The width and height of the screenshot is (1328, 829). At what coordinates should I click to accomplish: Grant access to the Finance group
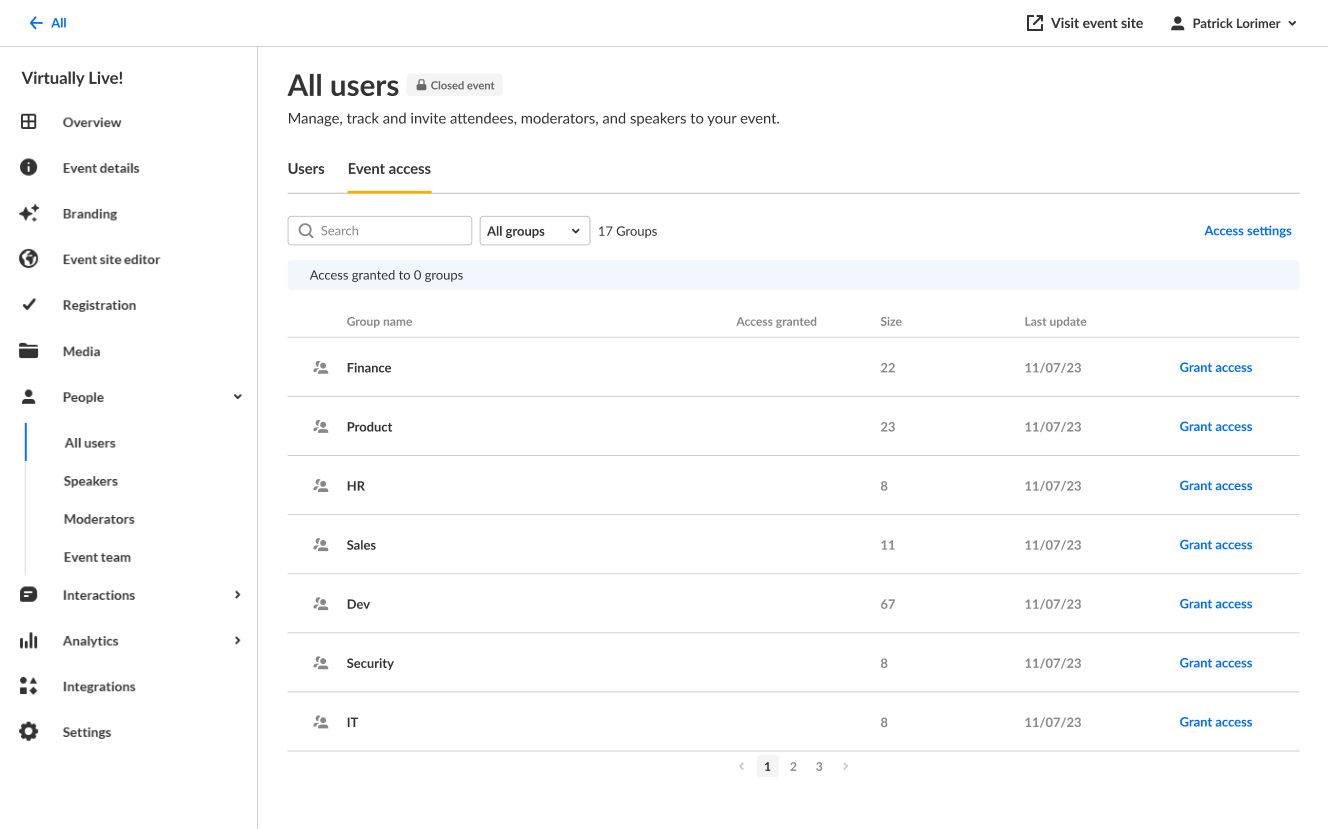tap(1215, 368)
